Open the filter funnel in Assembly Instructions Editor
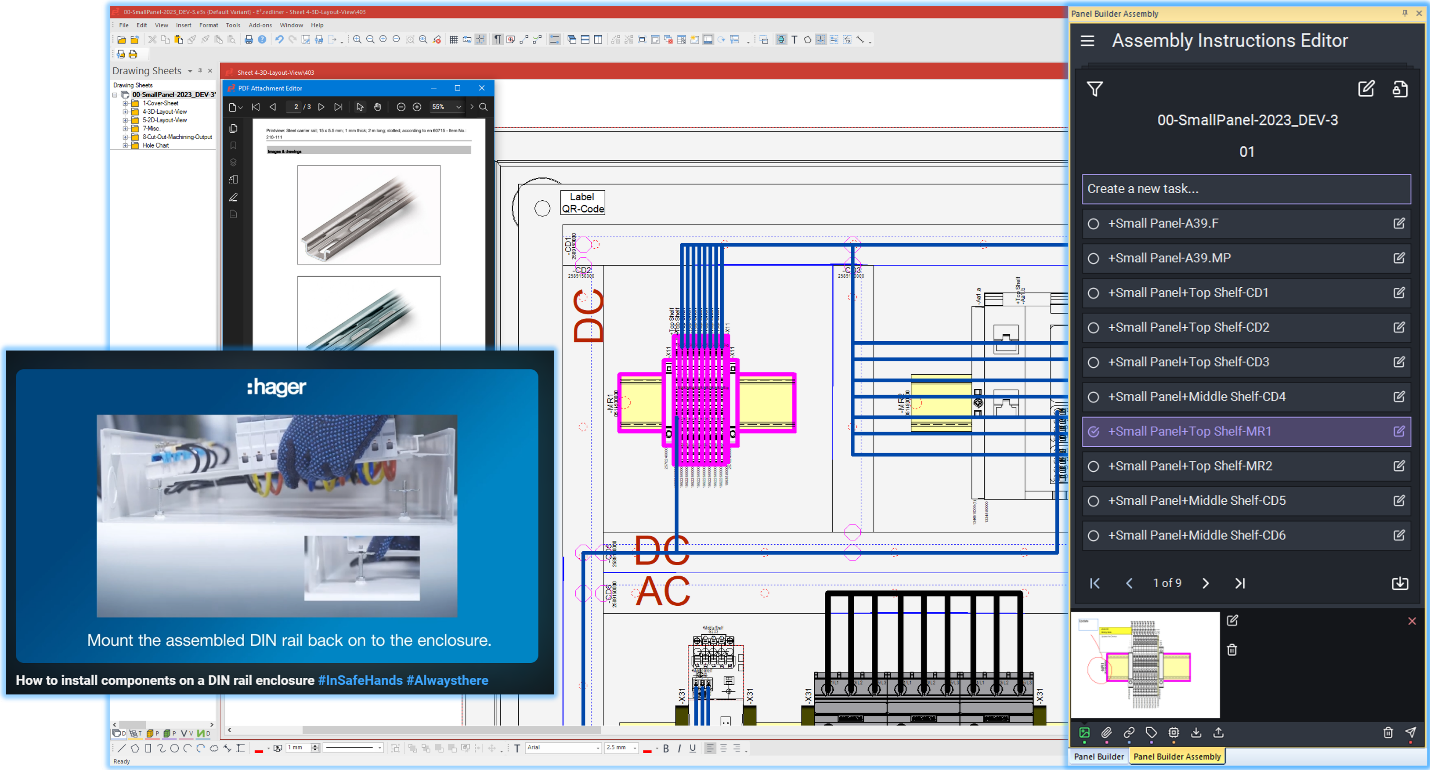Screen dimensions: 1430x770 point(1094,89)
